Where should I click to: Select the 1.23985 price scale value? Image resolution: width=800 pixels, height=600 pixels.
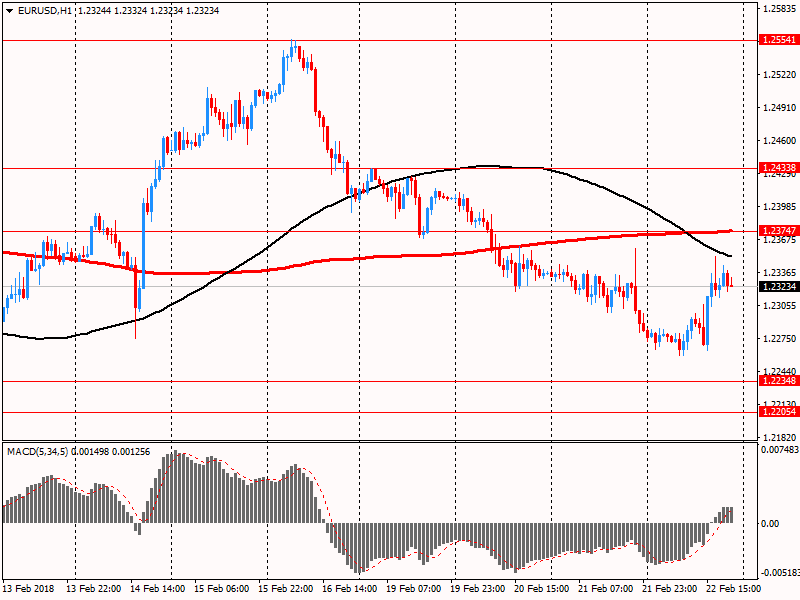(x=780, y=207)
